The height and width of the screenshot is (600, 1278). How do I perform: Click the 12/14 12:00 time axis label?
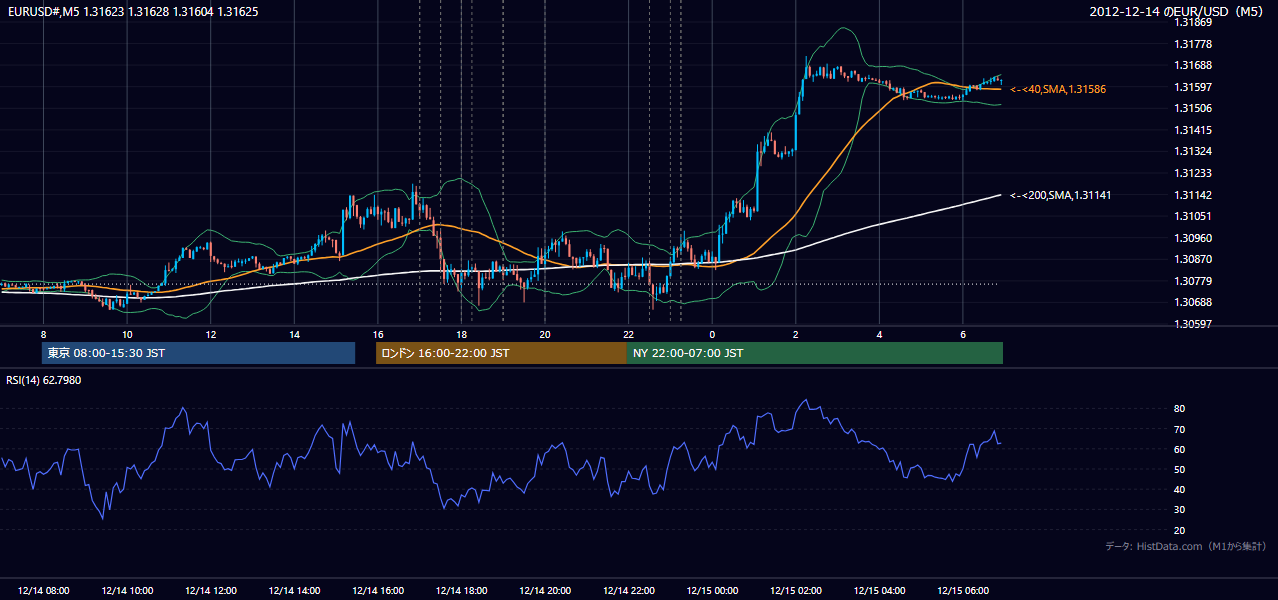[x=211, y=591]
